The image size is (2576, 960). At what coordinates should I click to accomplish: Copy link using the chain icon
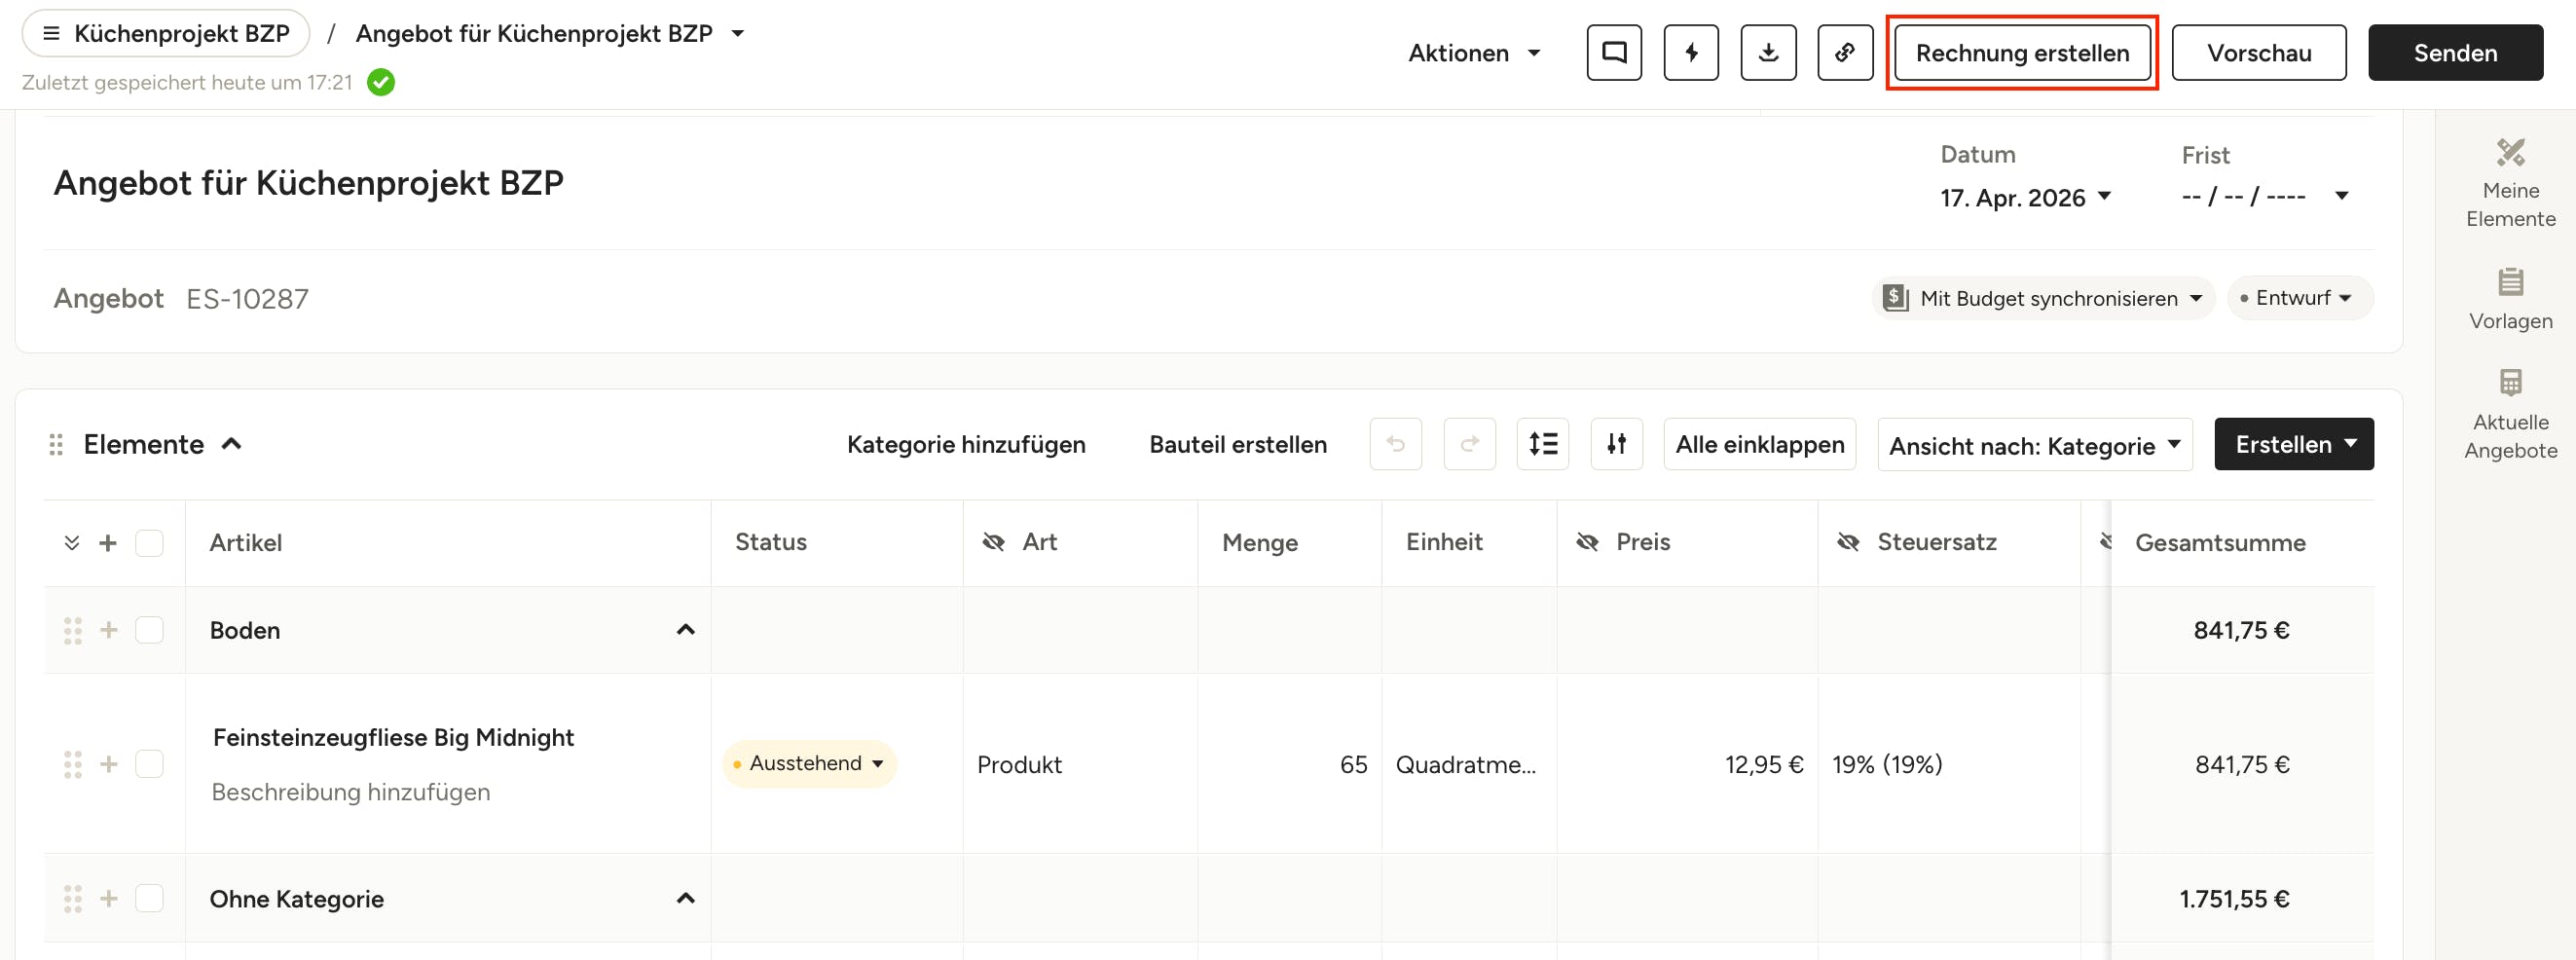[1845, 52]
